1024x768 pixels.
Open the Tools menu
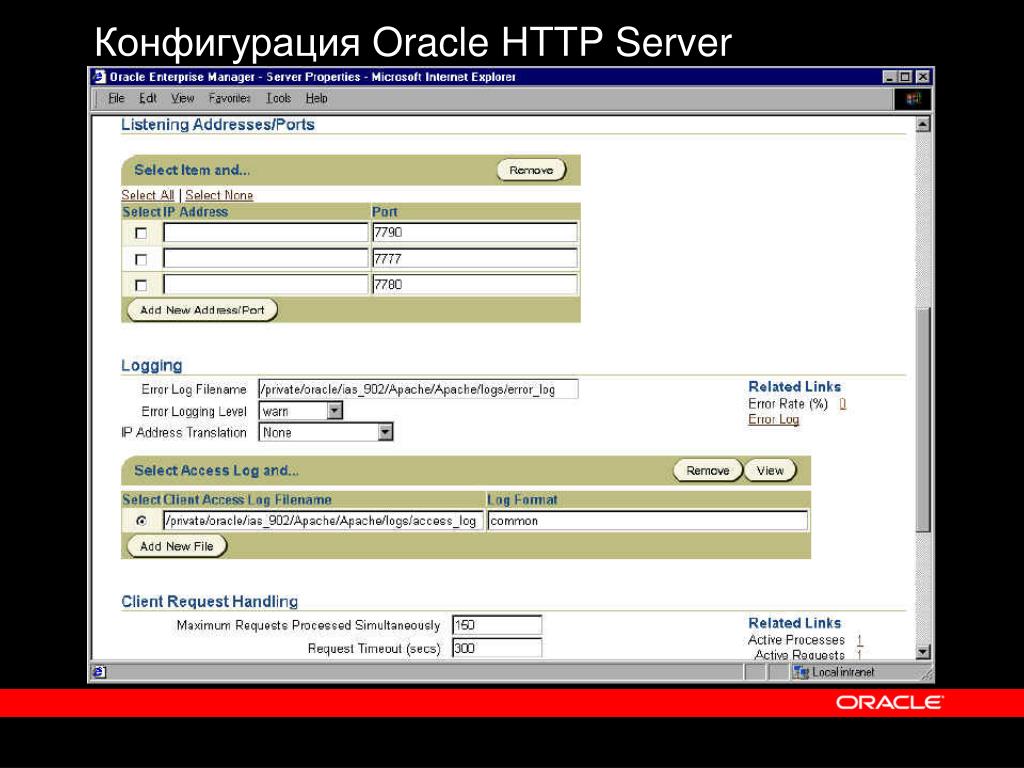point(278,99)
